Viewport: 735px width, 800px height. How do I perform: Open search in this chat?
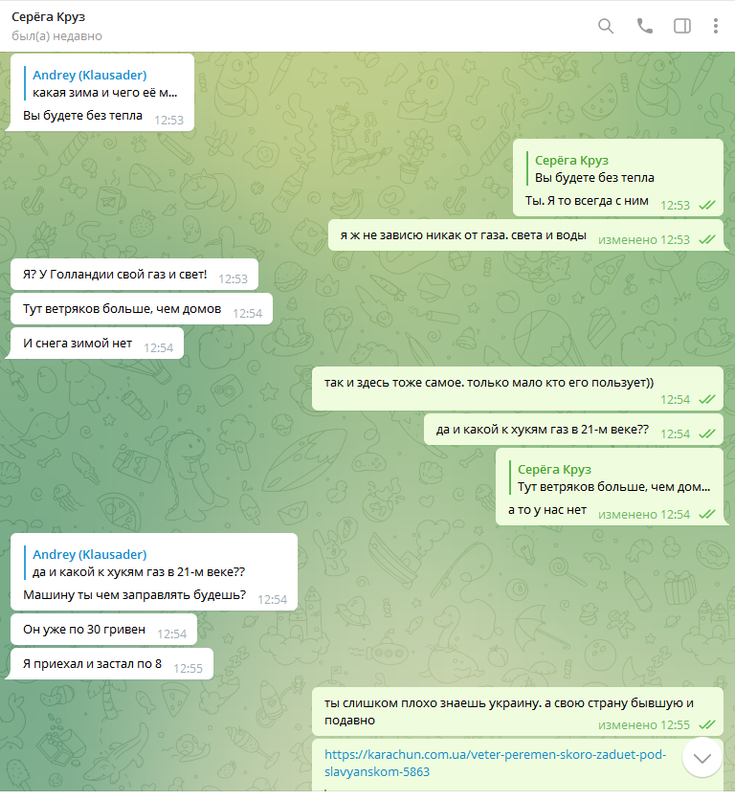click(605, 26)
